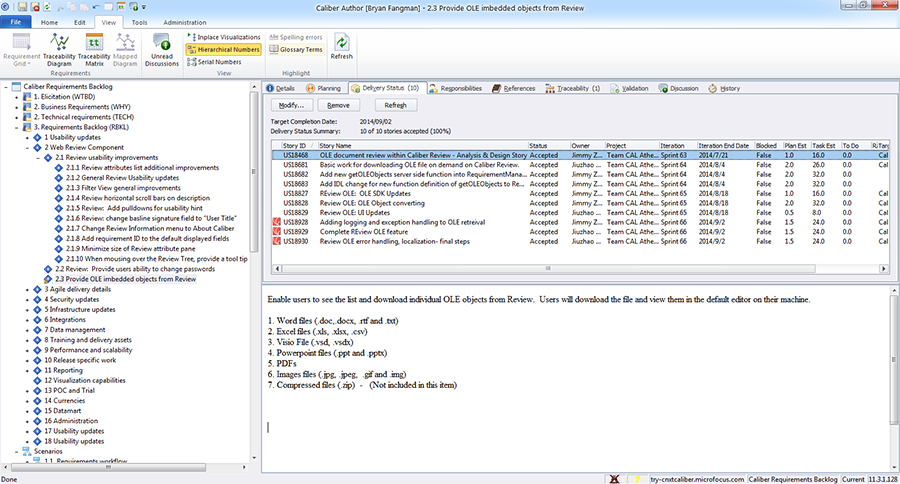Screen dimensions: 900x484
Task: Click the Modify... button
Action: (x=292, y=105)
